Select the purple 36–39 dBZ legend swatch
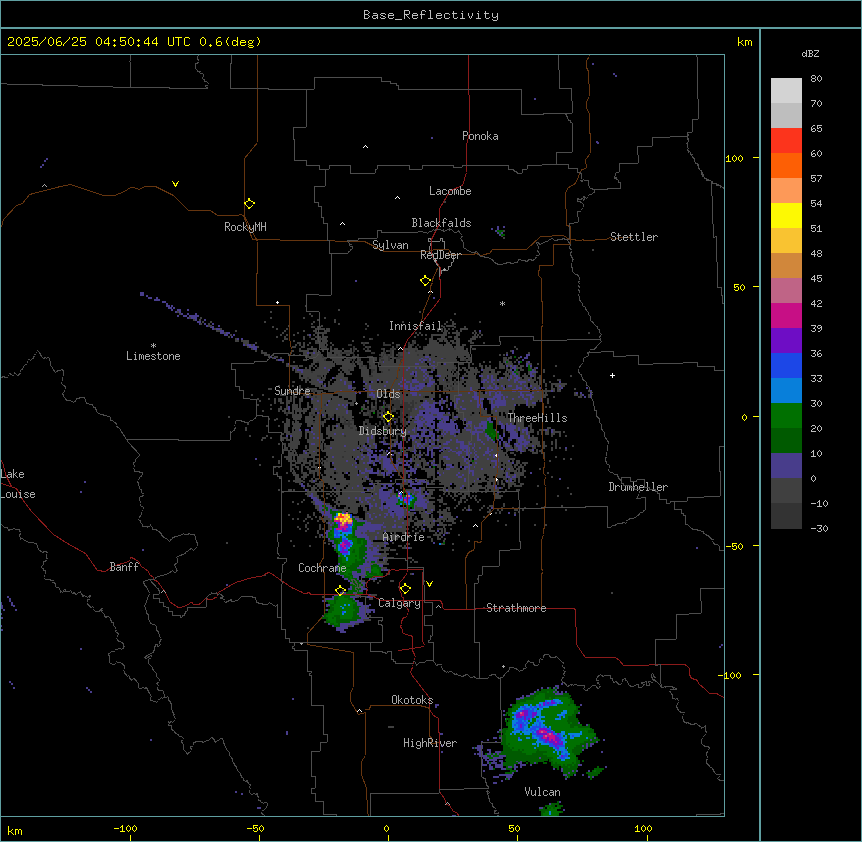Viewport: 862px width, 842px height. (786, 341)
